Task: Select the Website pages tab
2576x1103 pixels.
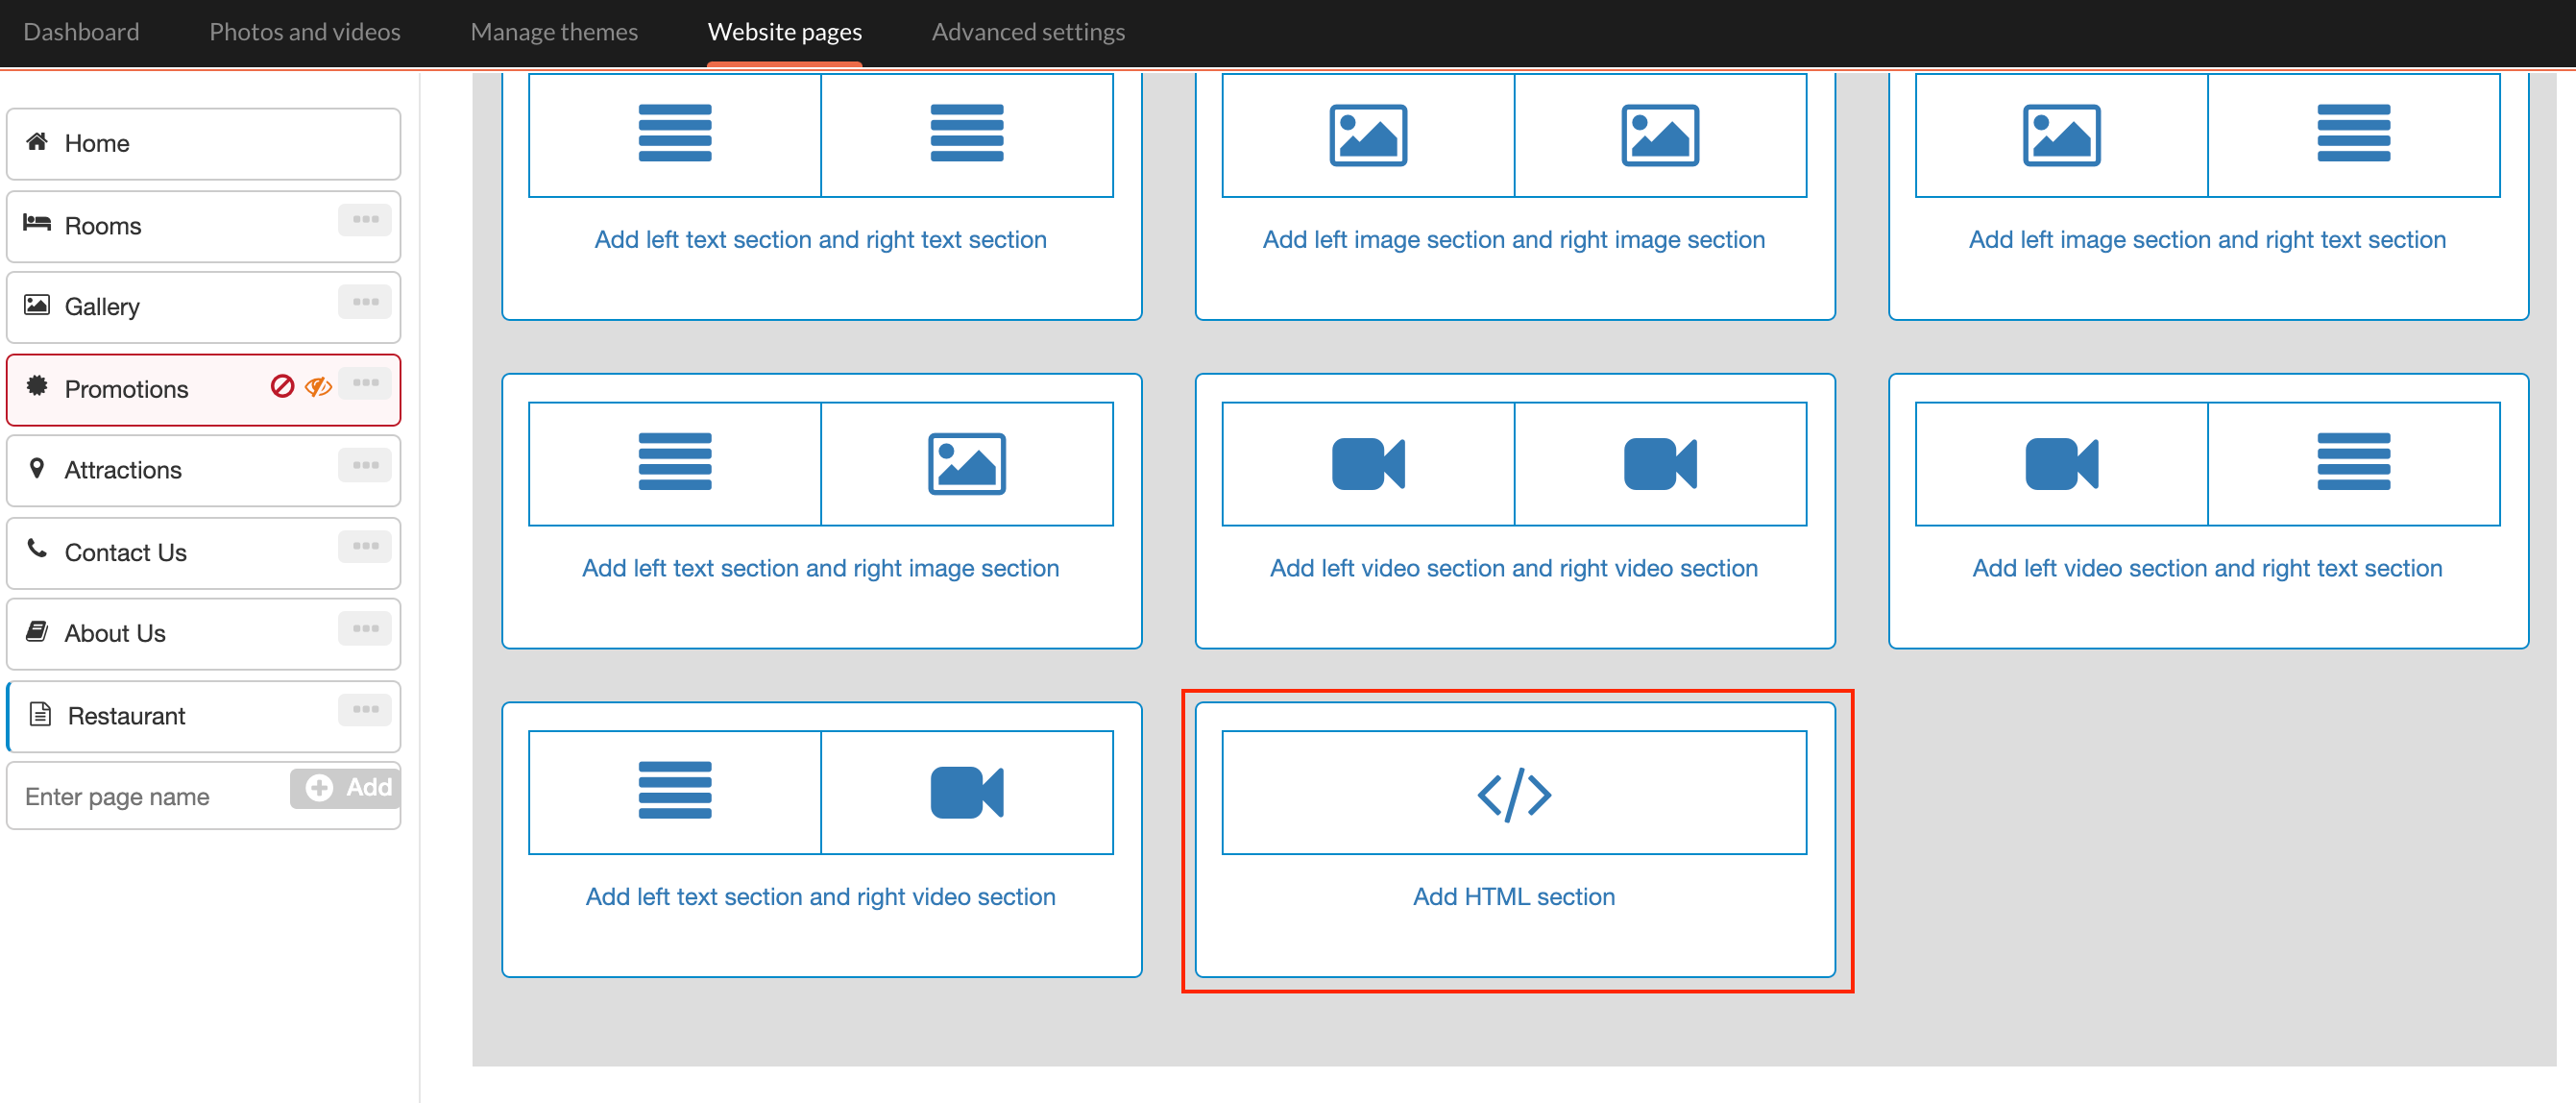Action: [785, 32]
